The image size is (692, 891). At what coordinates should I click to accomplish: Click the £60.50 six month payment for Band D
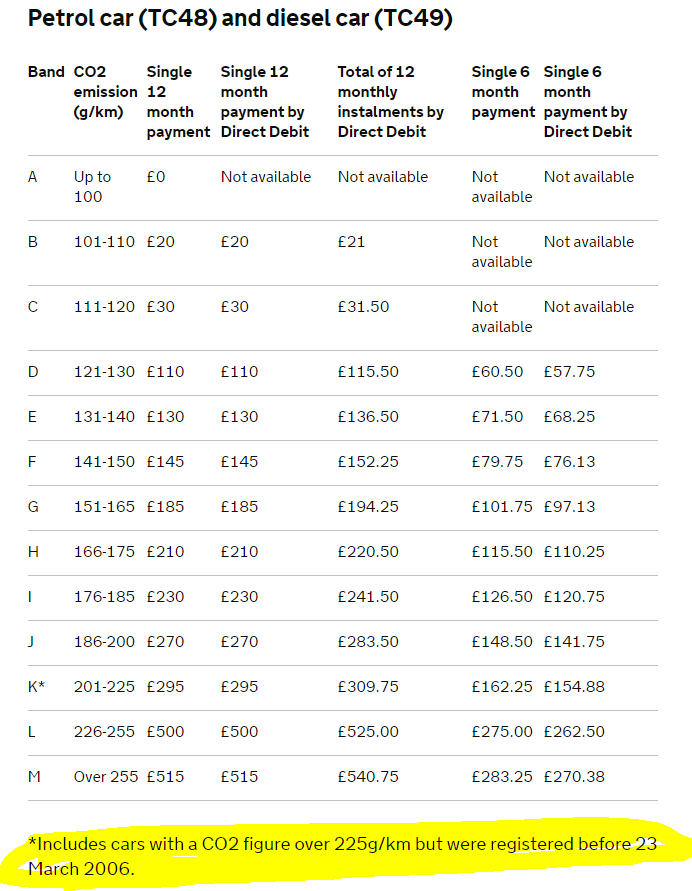click(x=497, y=372)
